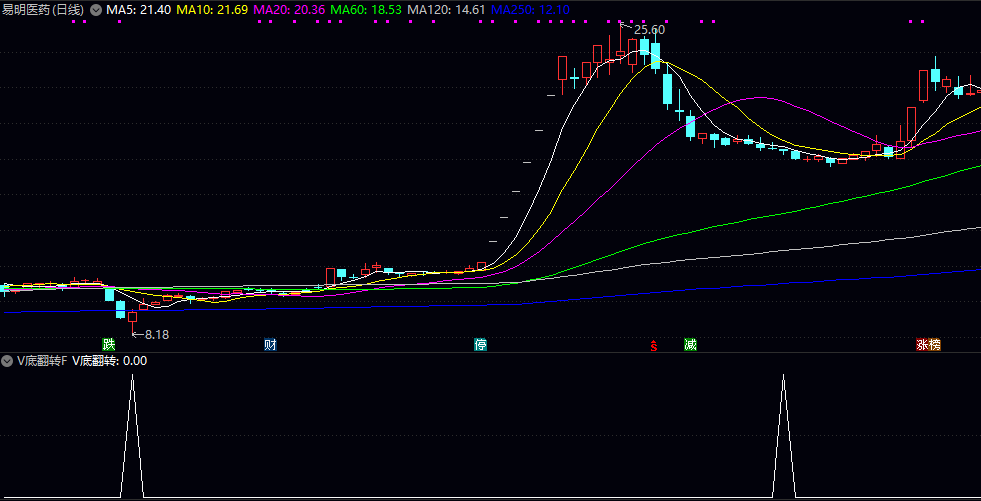Click the 易明医药(日线) stock title
981x501 pixels.
pos(42,9)
